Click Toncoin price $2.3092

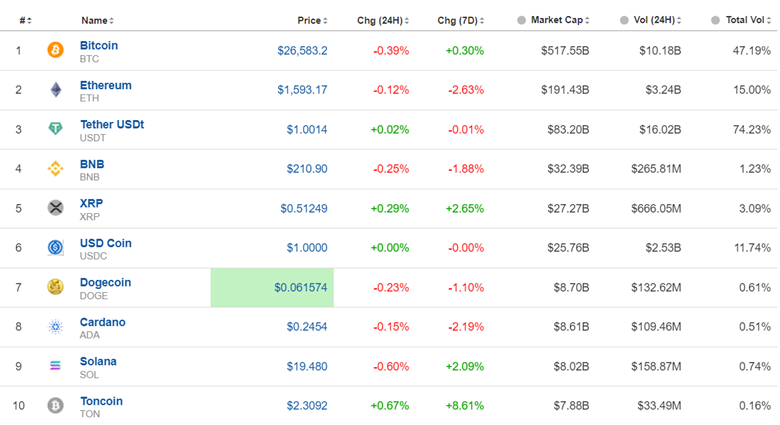coord(307,406)
